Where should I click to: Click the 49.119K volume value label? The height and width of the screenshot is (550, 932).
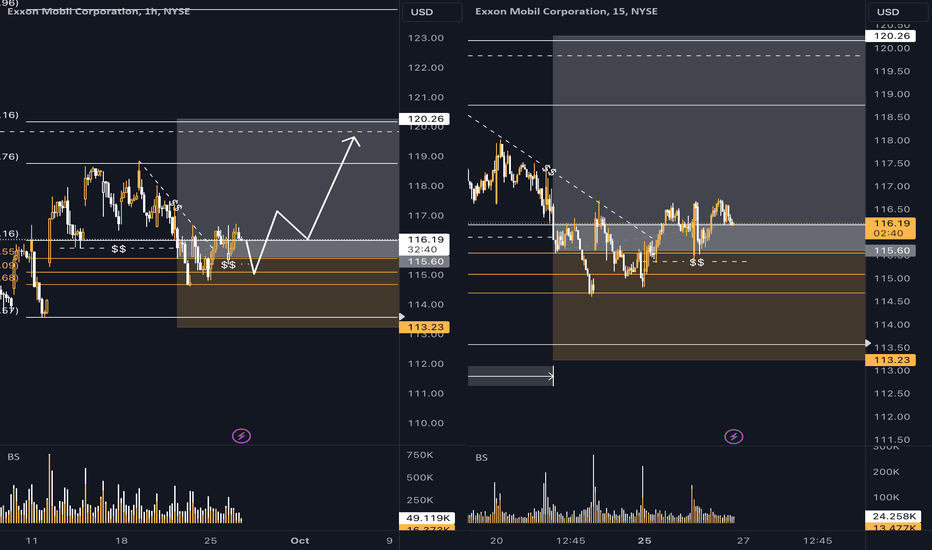427,518
